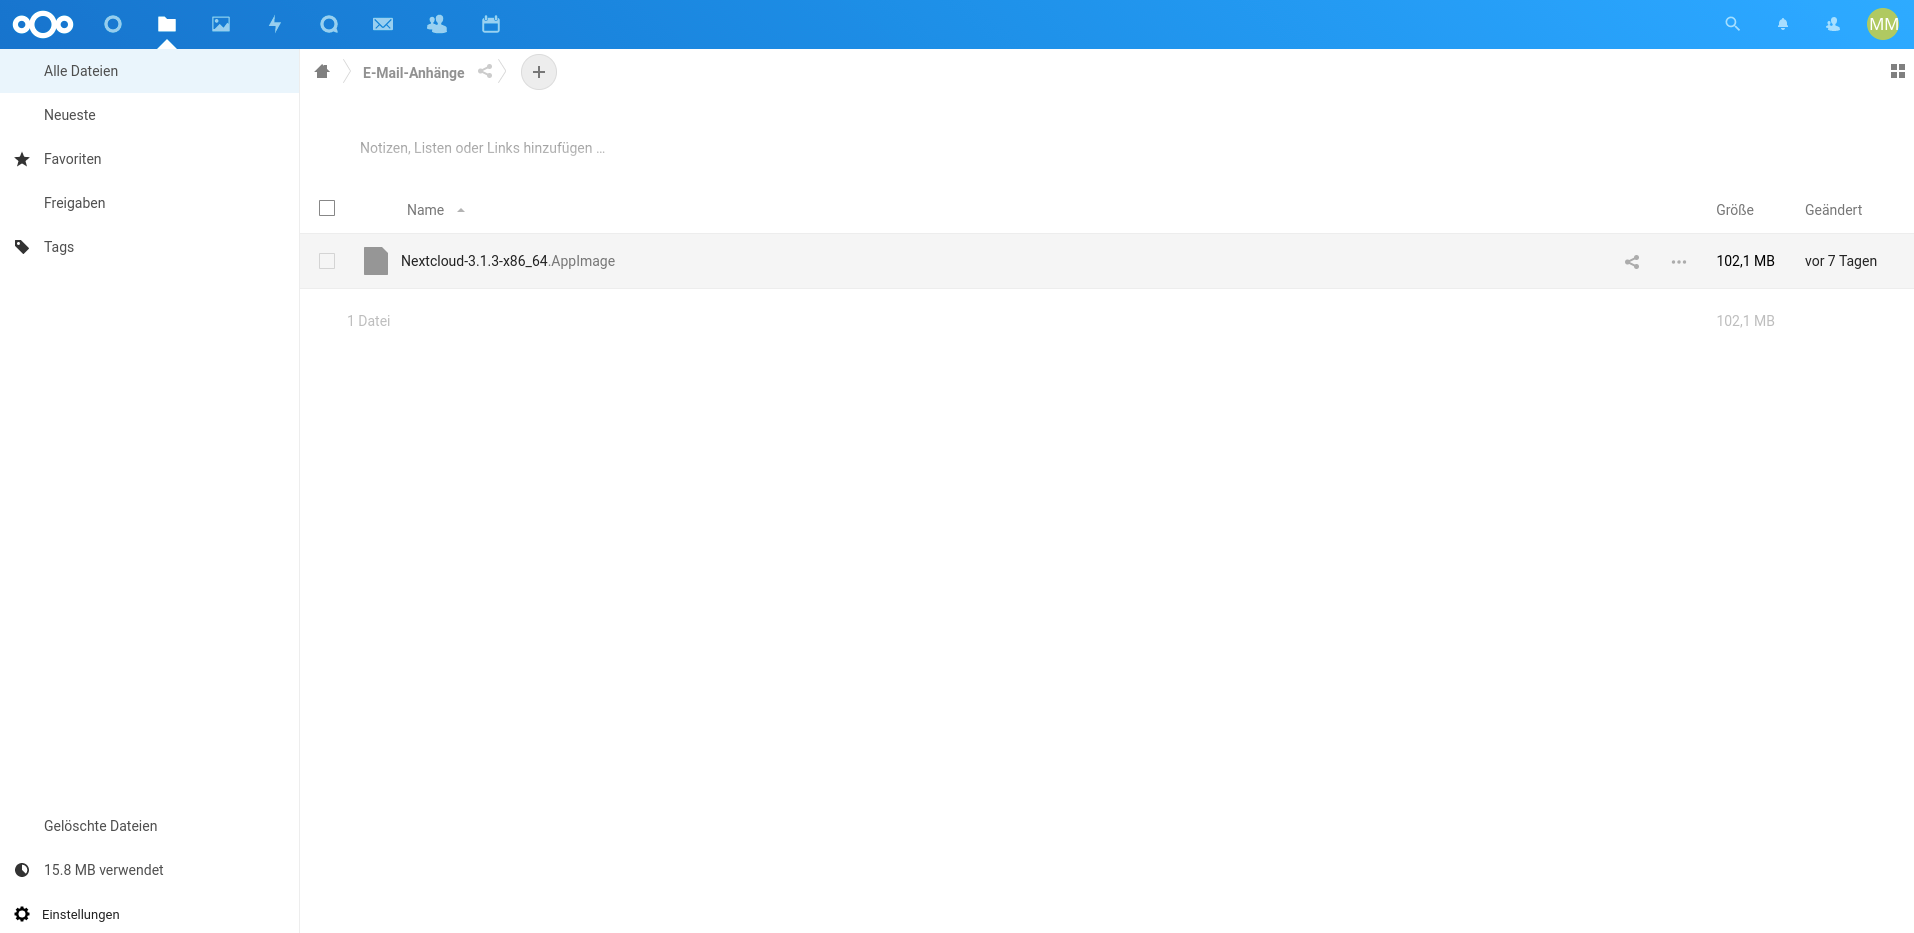Click the vor 7 Tagen modified date
Viewport: 1914px width, 933px height.
coord(1840,261)
